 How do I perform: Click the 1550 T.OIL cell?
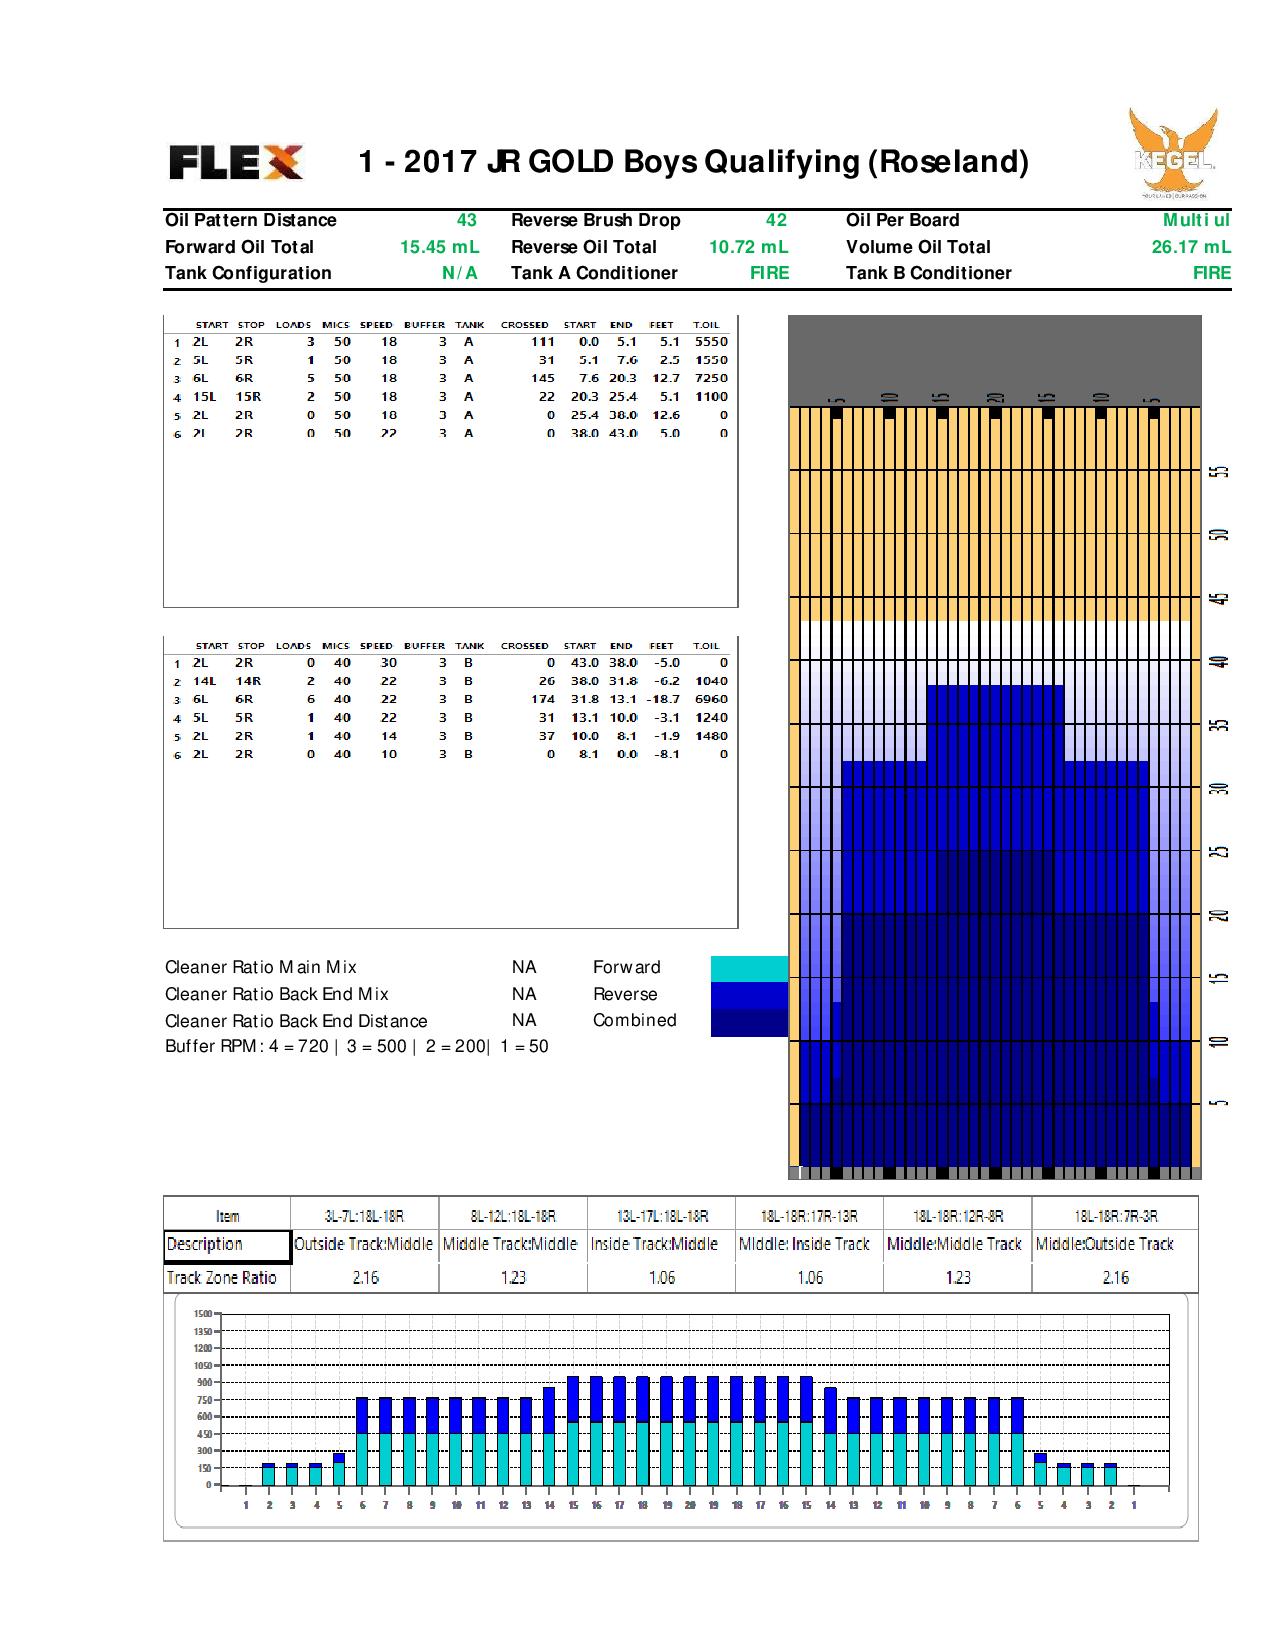(x=711, y=360)
